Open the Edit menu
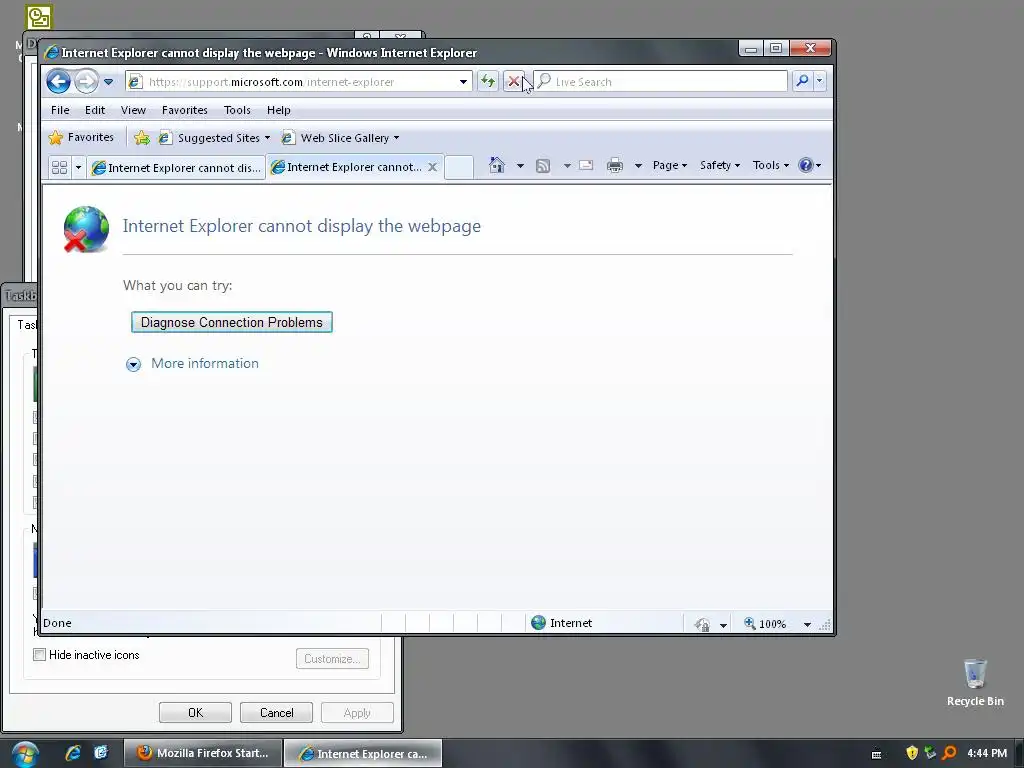1024x768 pixels. (95, 110)
